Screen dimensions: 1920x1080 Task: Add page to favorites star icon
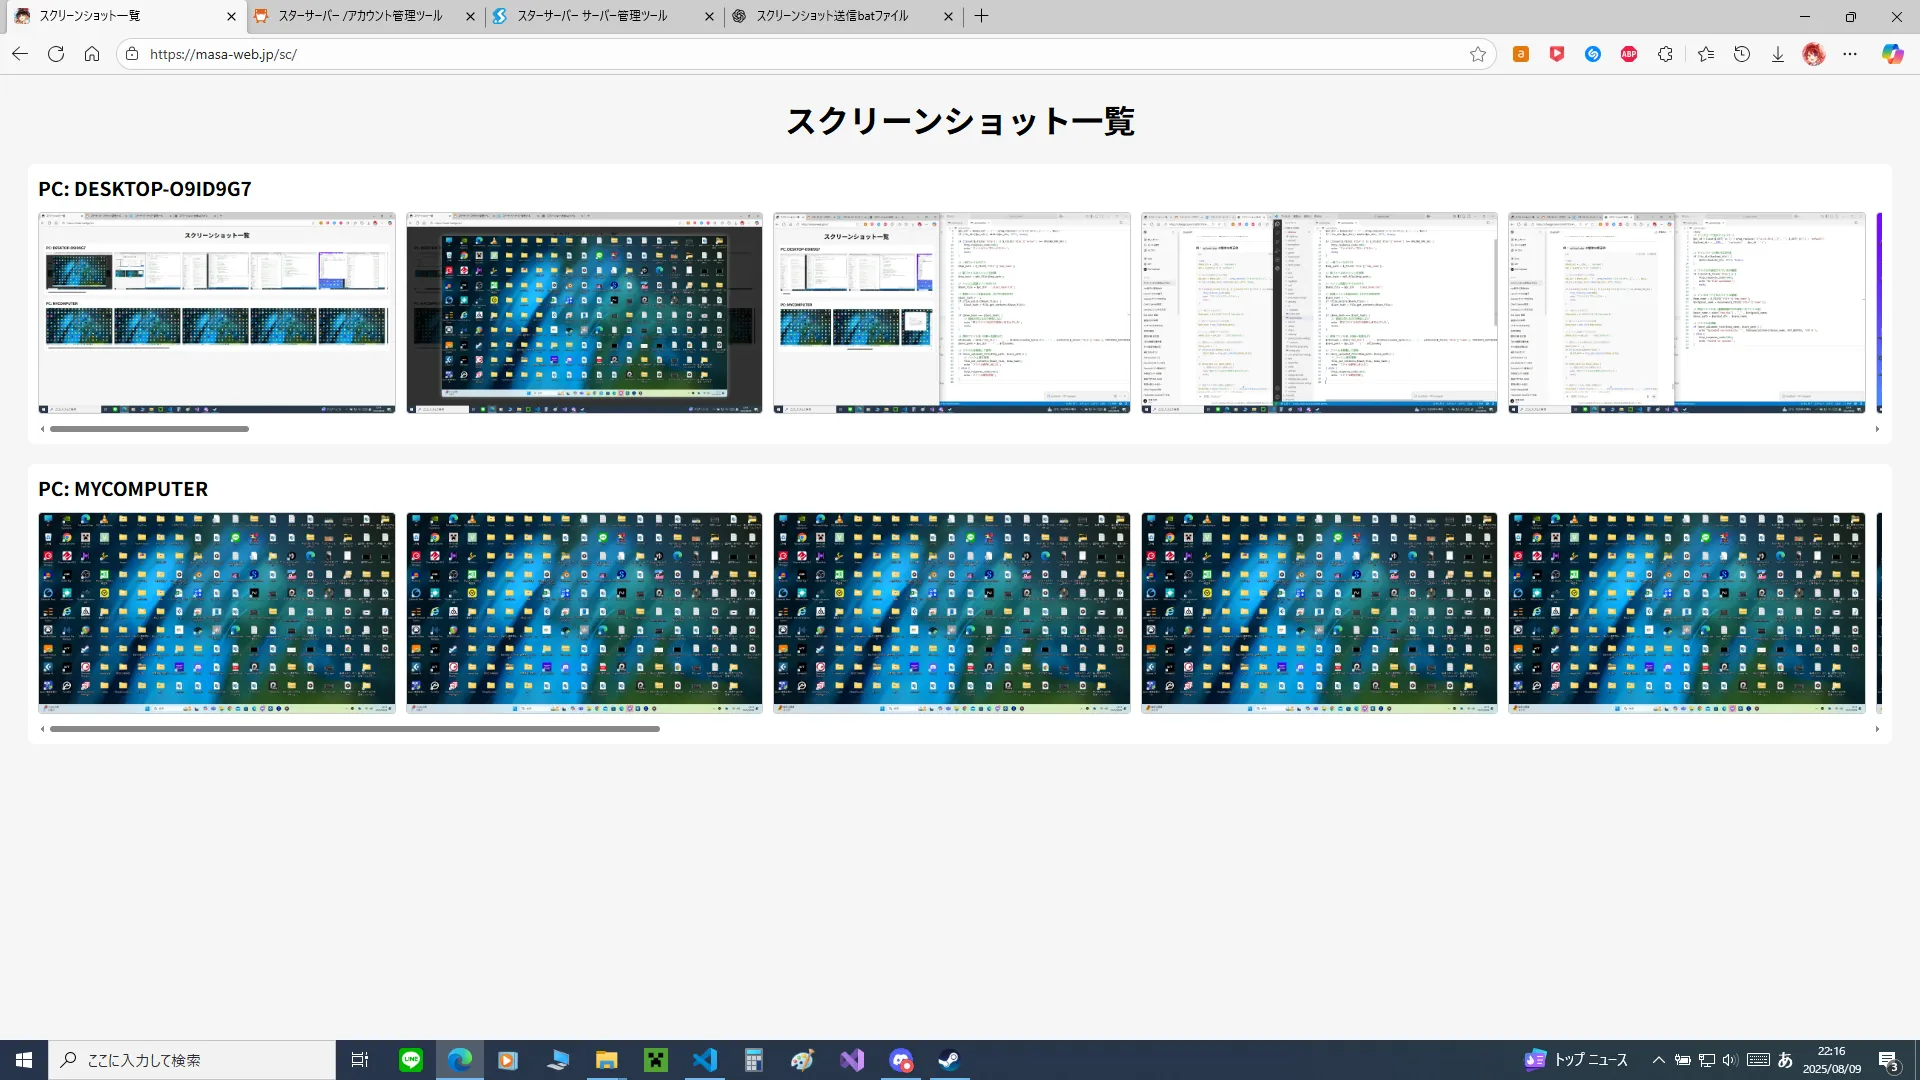click(x=1477, y=54)
